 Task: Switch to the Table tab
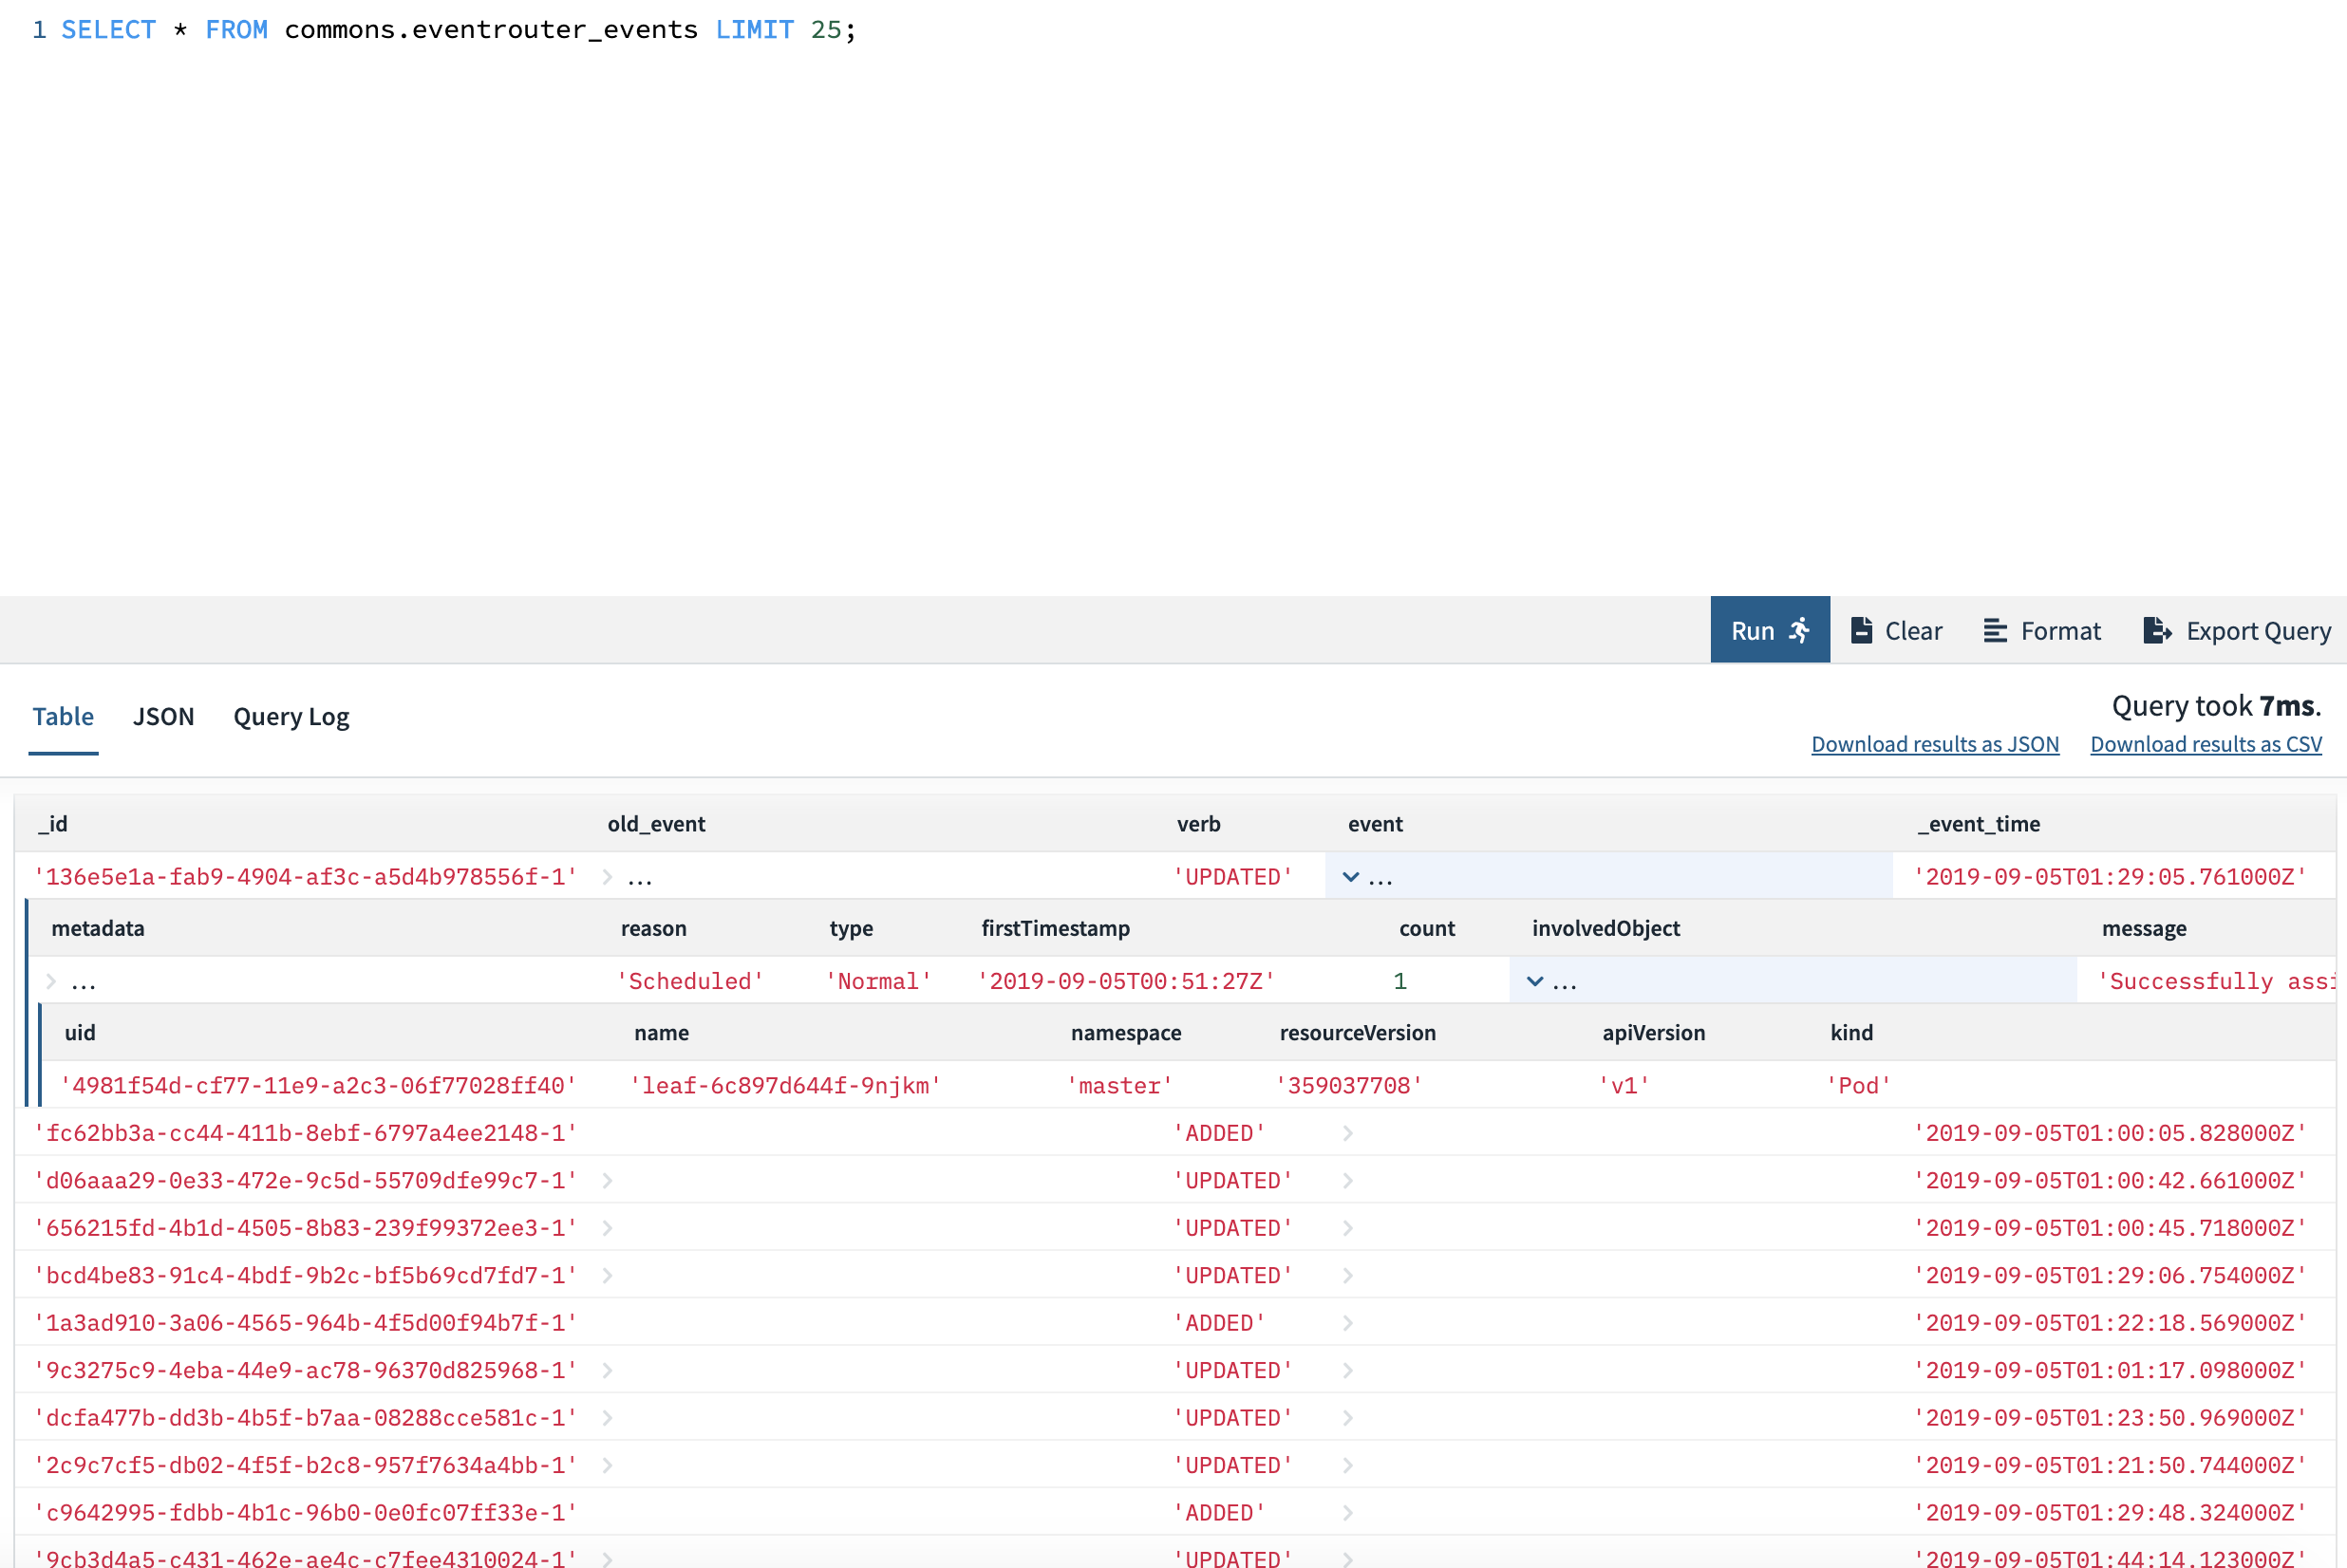[x=63, y=716]
